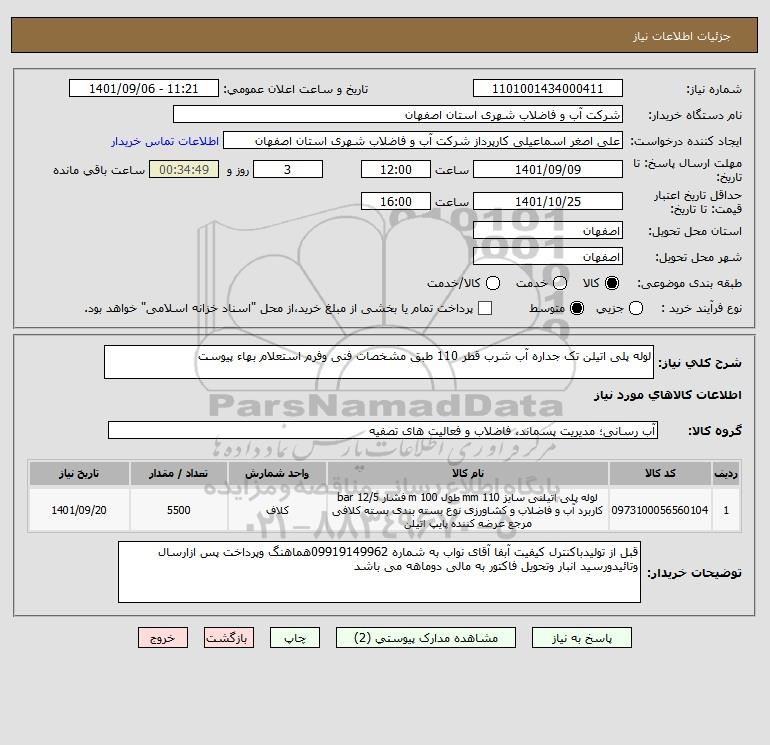Click the response deadline date 1401/09/09
Viewport: 770px width, 745px height.
pos(548,169)
